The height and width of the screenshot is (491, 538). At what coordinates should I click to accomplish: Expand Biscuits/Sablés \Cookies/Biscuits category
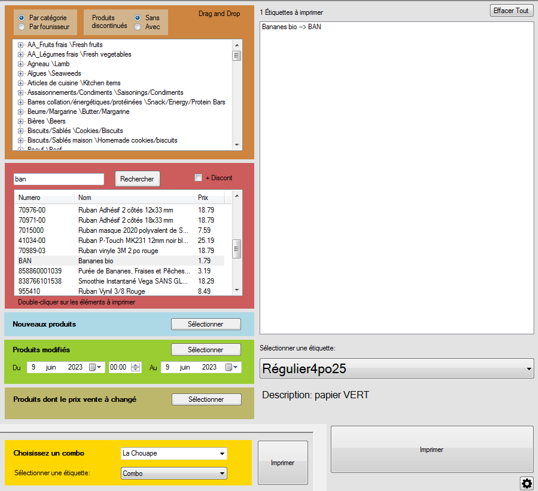click(21, 131)
